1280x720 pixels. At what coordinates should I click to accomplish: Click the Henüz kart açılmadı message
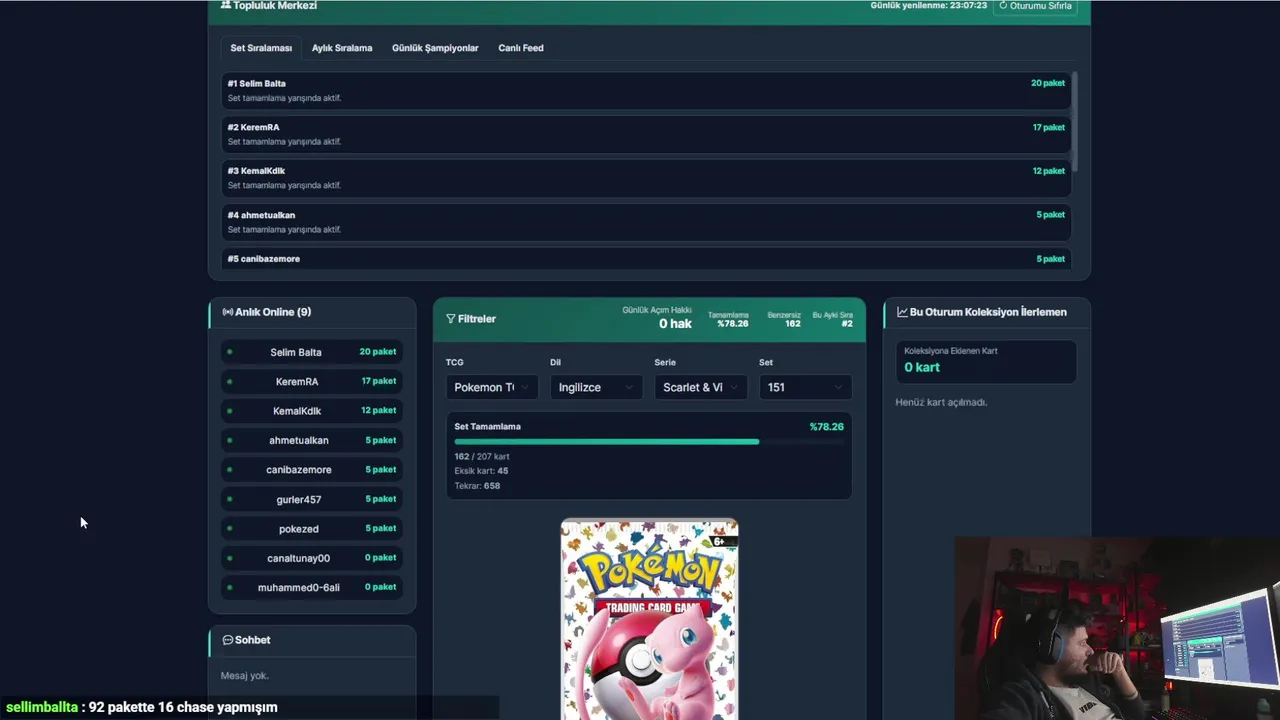click(941, 402)
